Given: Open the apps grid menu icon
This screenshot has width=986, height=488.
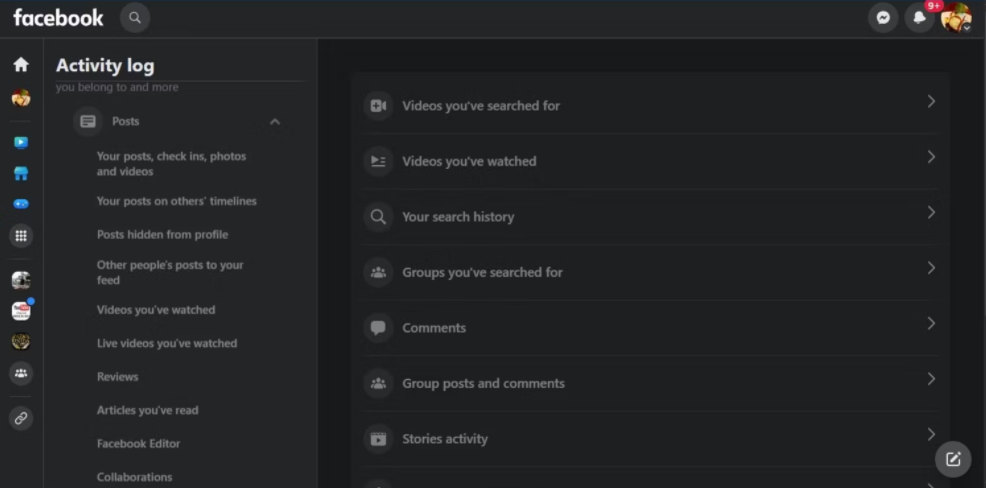Looking at the screenshot, I should [21, 236].
